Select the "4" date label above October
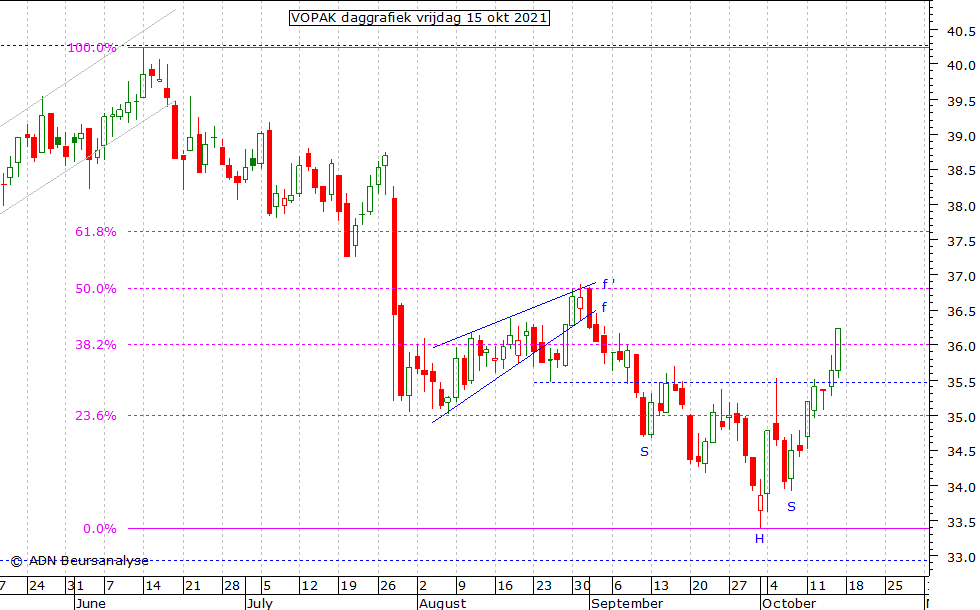Screen dimensions: 980x610 pos(774,586)
